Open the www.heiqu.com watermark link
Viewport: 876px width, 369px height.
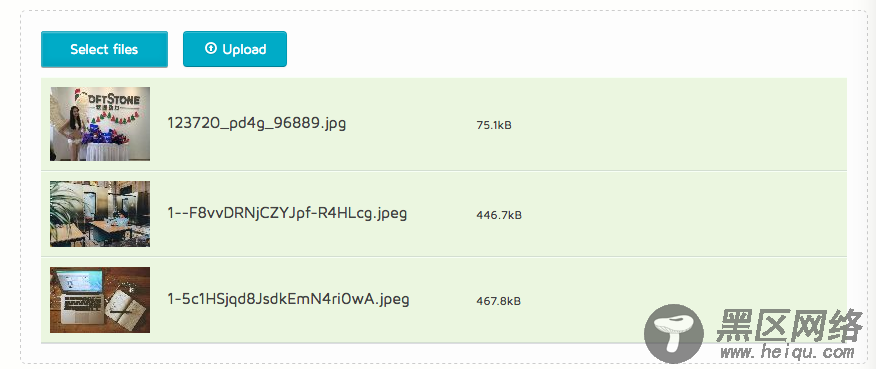point(787,353)
